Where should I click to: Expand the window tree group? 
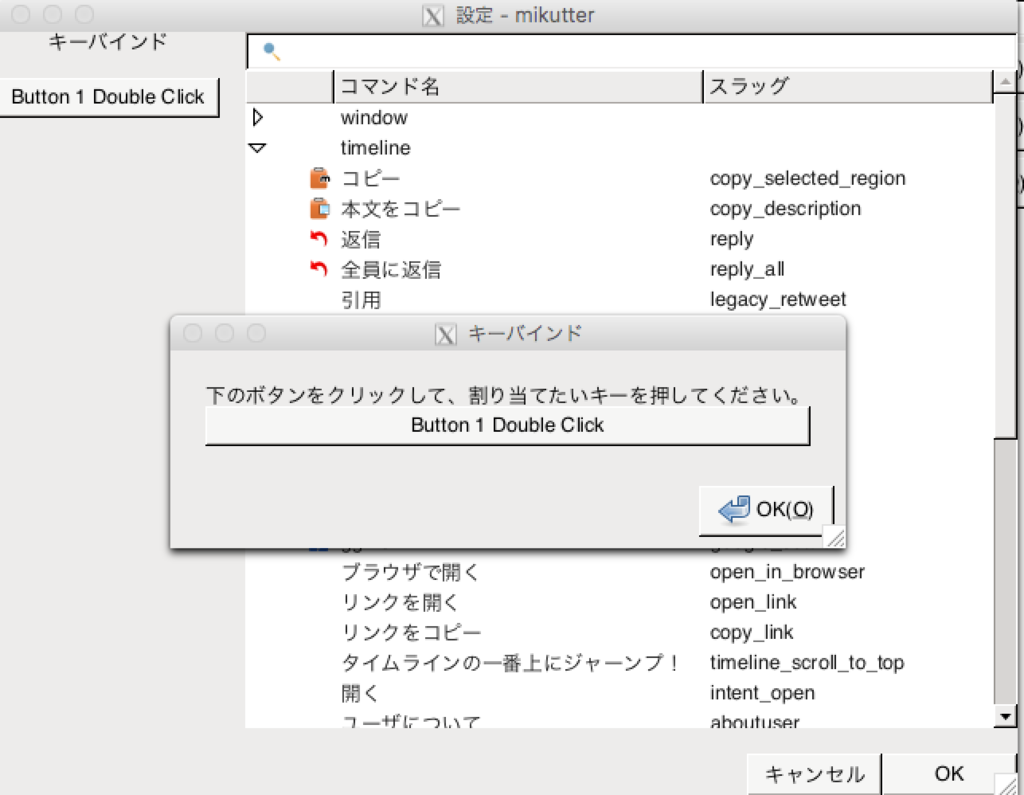pos(258,117)
